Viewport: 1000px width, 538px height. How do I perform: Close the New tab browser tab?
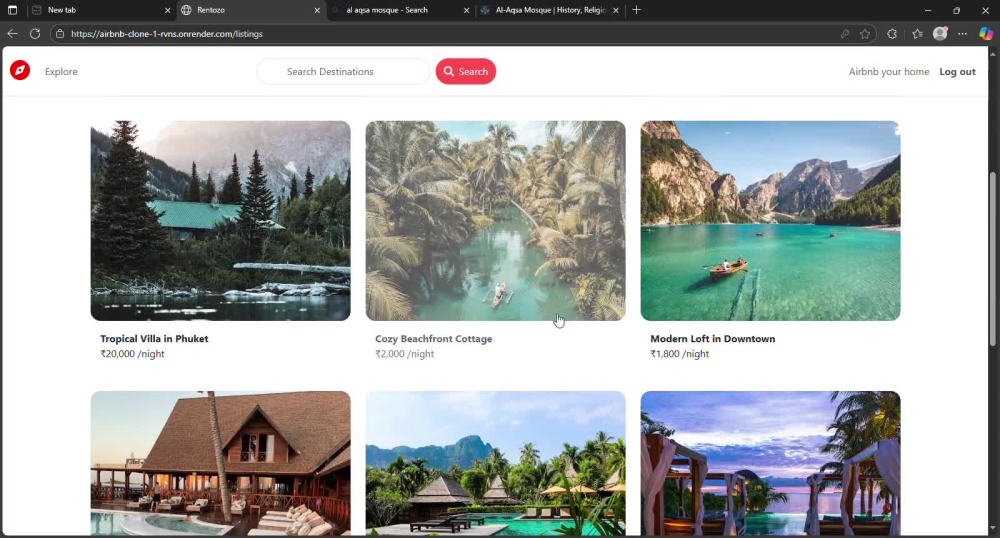168,10
